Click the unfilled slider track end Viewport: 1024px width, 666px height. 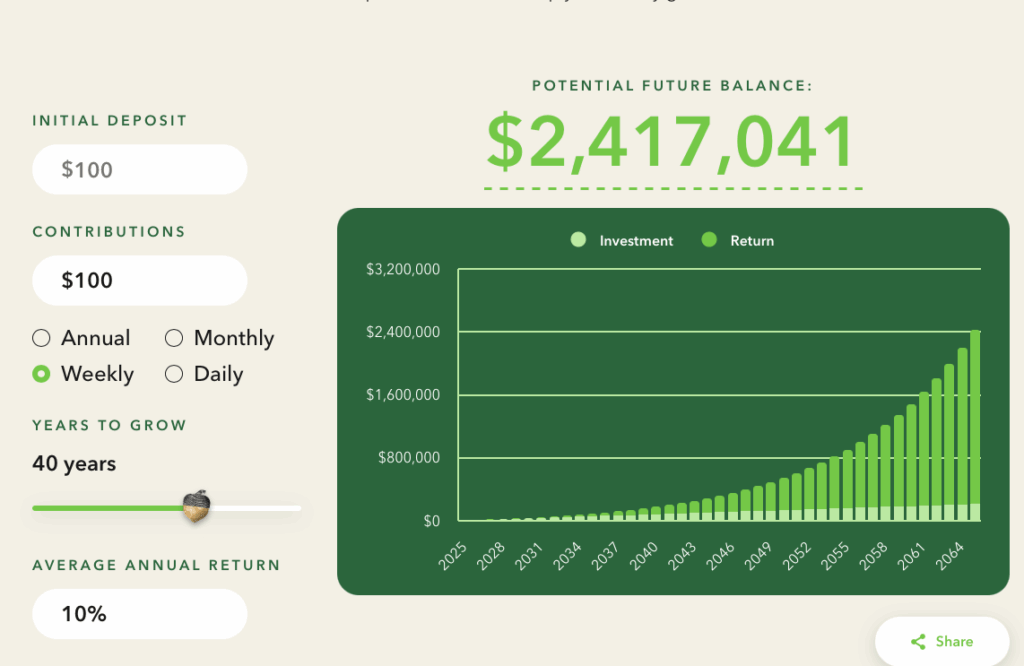[294, 508]
